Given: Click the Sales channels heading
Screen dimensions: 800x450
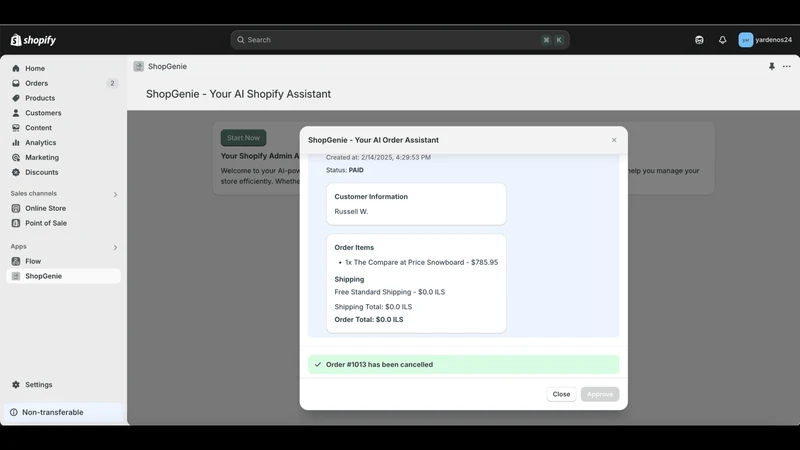Looking at the screenshot, I should 34,193.
